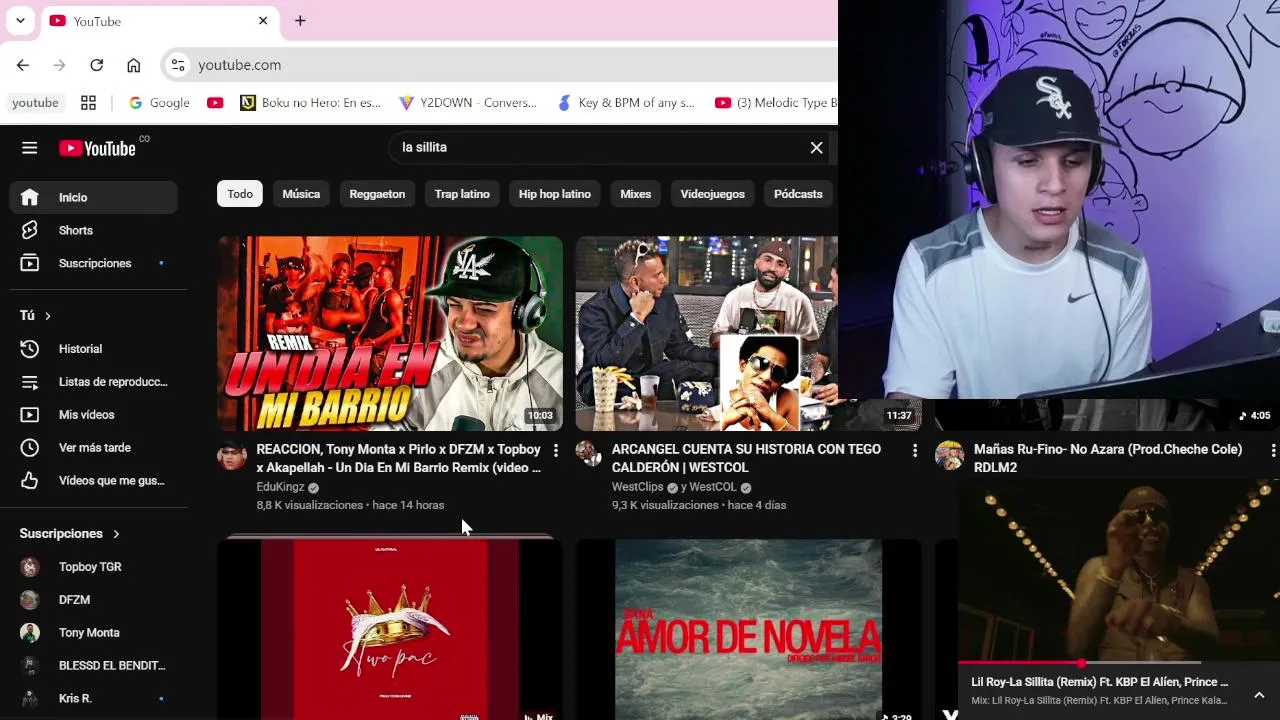
Task: Open Tony Monta channel
Action: (93, 632)
